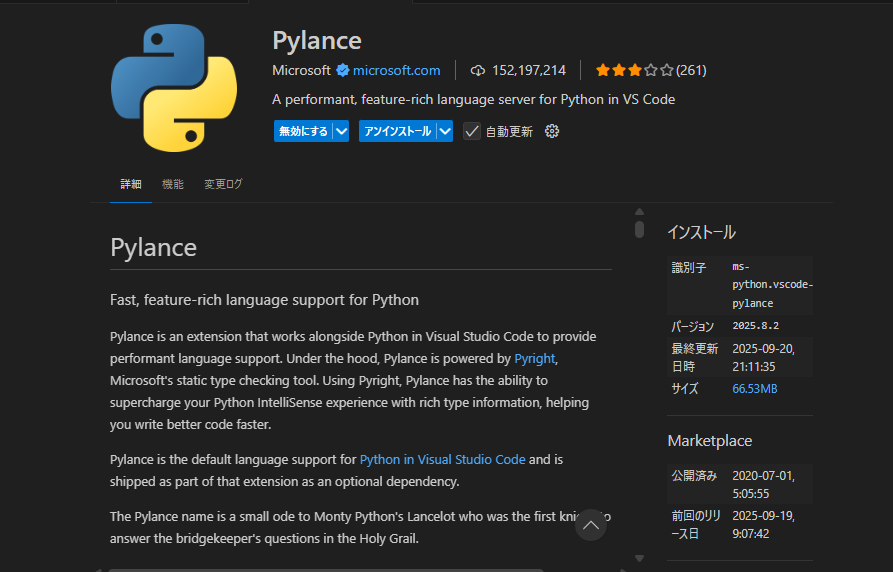Toggle the 自動更新 checkbox
893x572 pixels.
(x=472, y=131)
